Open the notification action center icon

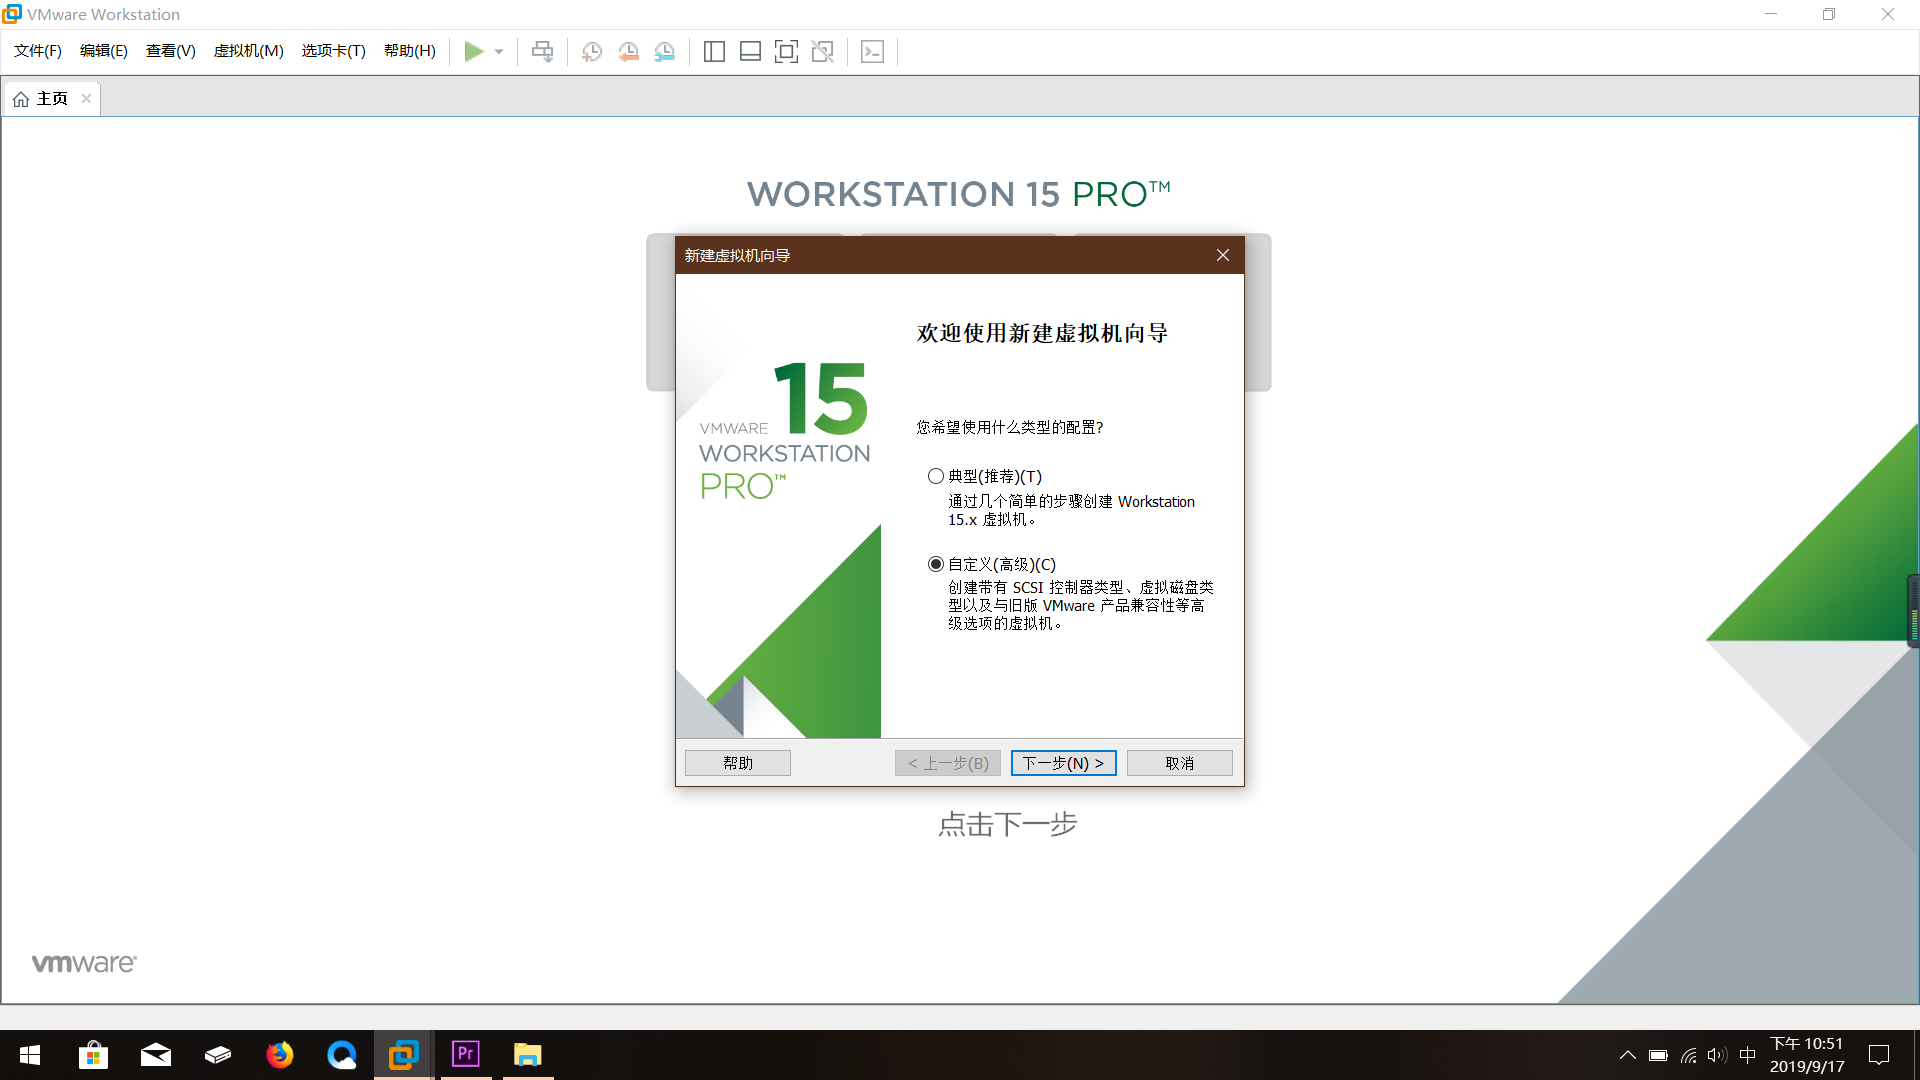1879,1055
